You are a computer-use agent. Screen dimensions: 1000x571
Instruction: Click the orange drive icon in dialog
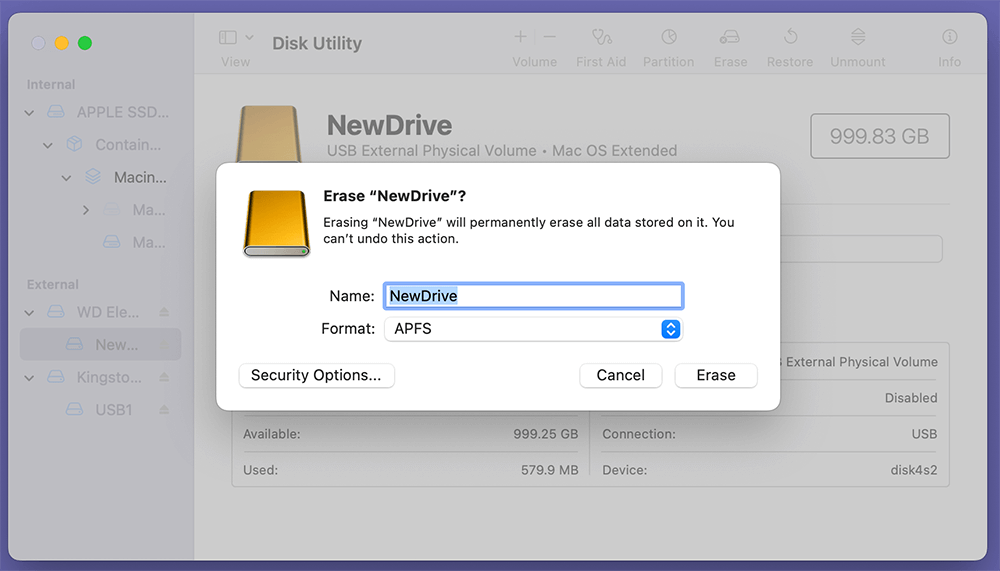[276, 224]
